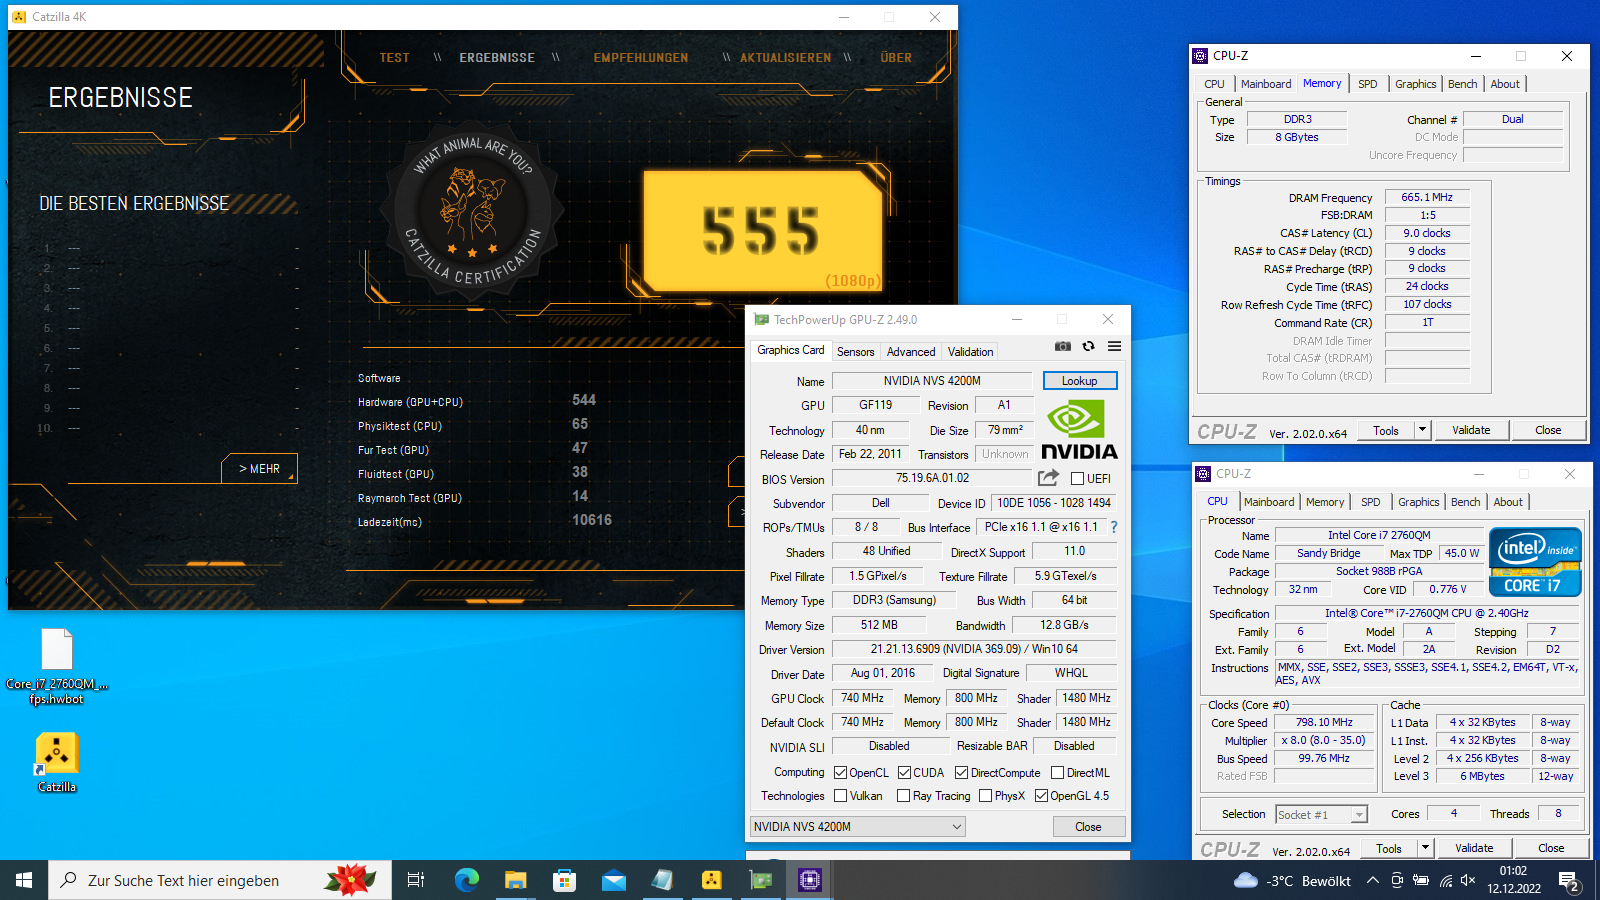This screenshot has height=900, width=1600.
Task: Open the EMPFEHLUNGEN tab in Catzilla
Action: click(641, 58)
